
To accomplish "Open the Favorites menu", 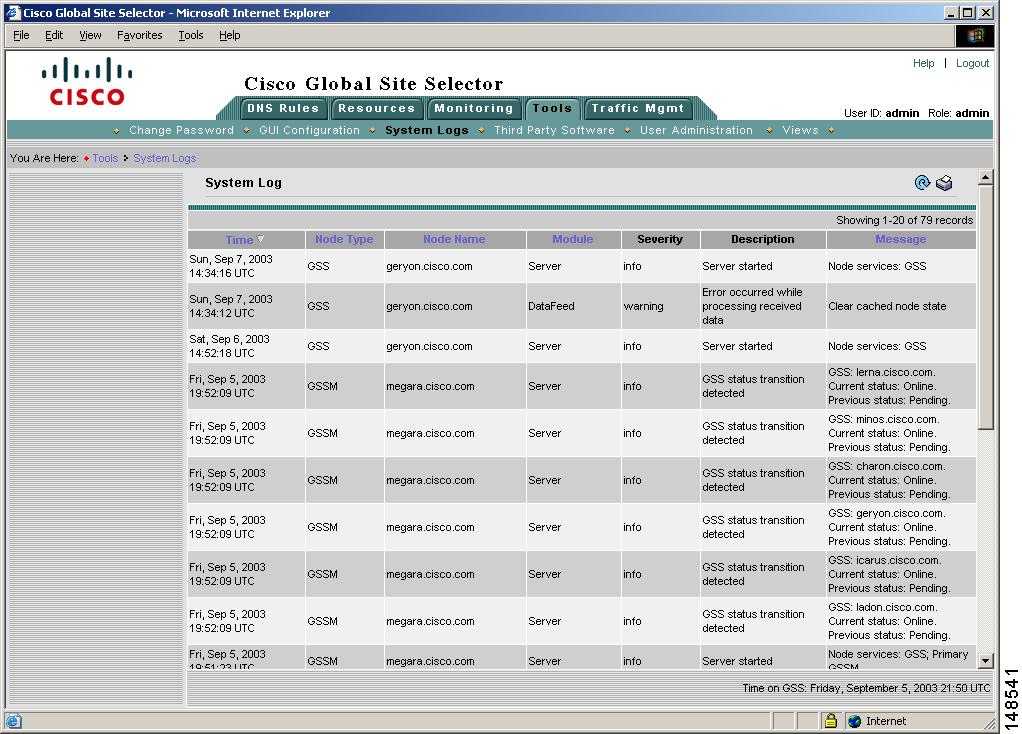I will pos(139,35).
